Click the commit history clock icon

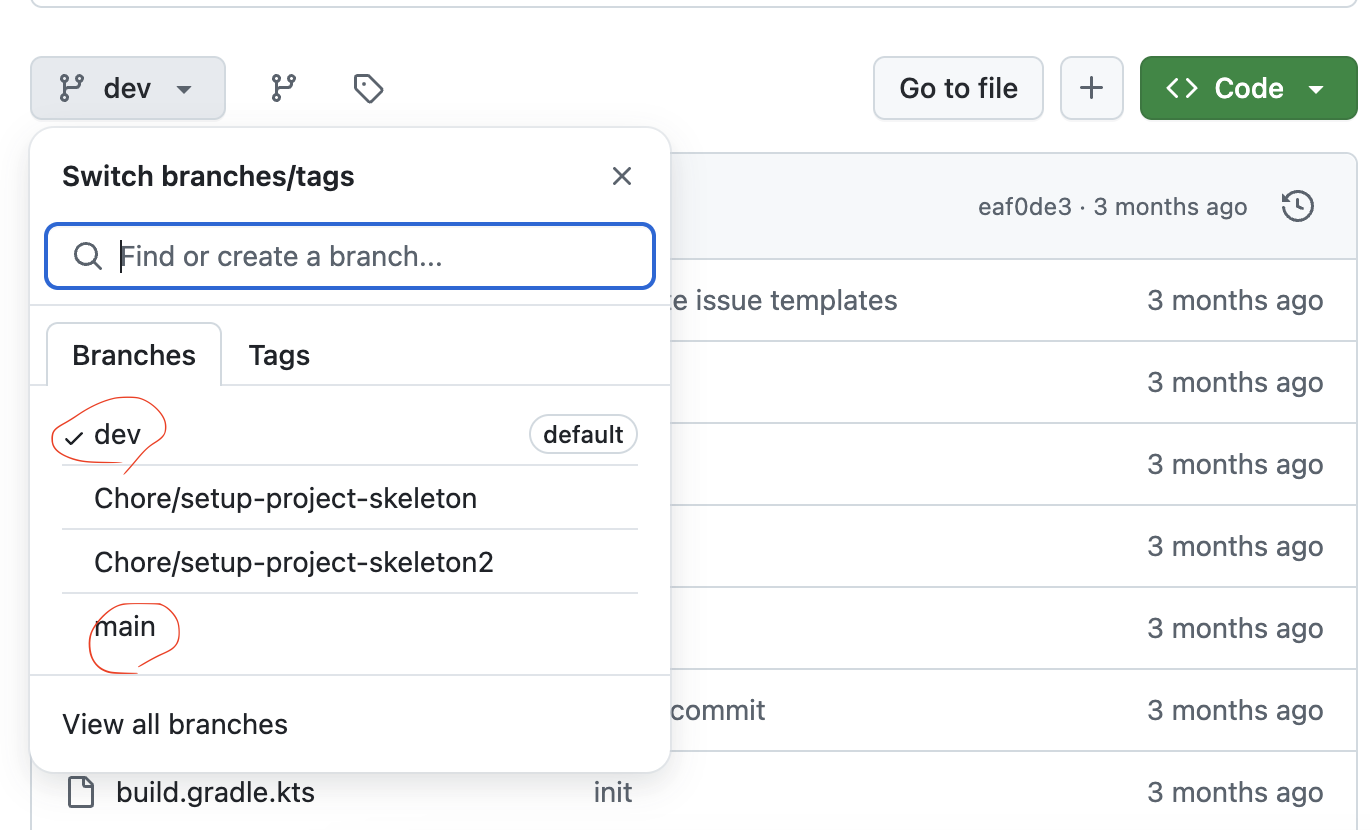pyautogui.click(x=1297, y=207)
